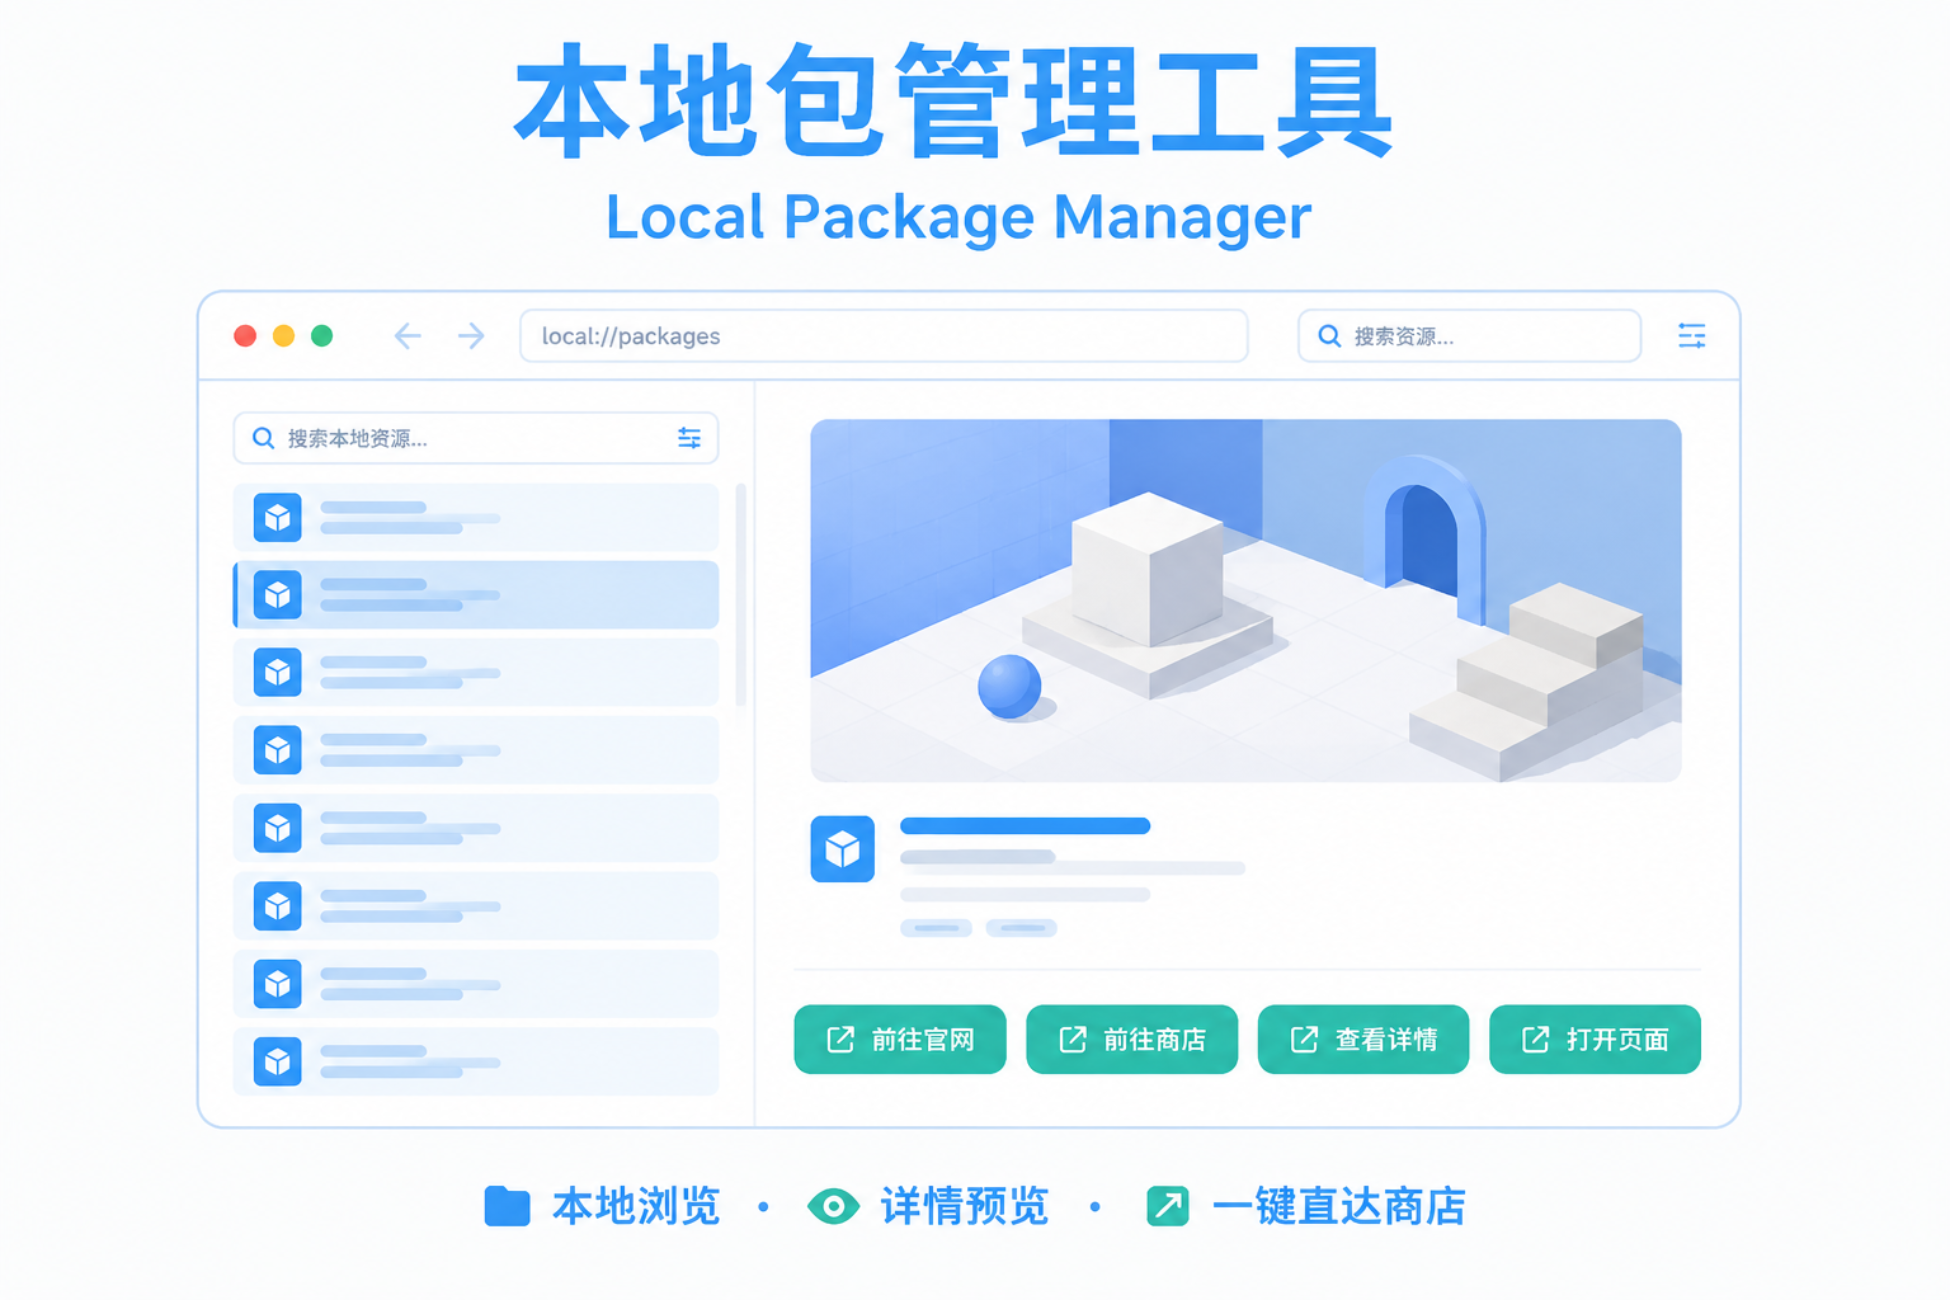Viewport: 1950px width, 1300px height.
Task: Select the fifth package row
Action: (476, 828)
